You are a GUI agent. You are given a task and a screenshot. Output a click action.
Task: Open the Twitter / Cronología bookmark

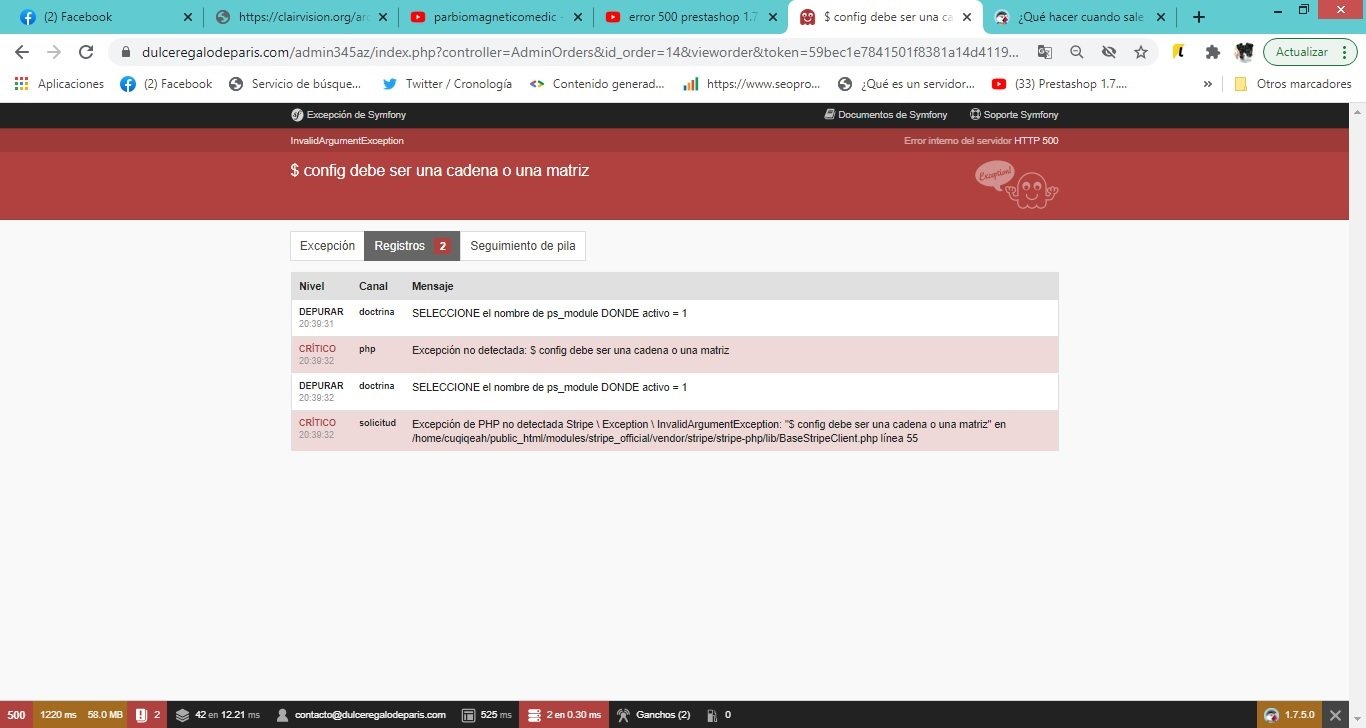447,84
